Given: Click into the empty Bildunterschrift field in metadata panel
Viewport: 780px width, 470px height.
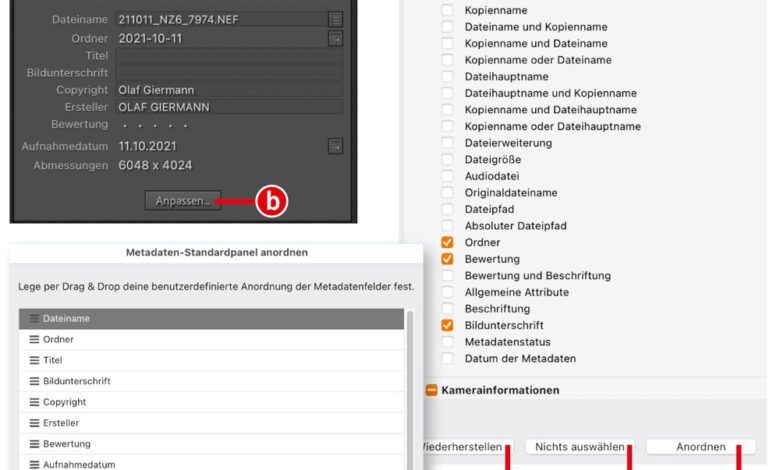Looking at the screenshot, I should click(229, 73).
